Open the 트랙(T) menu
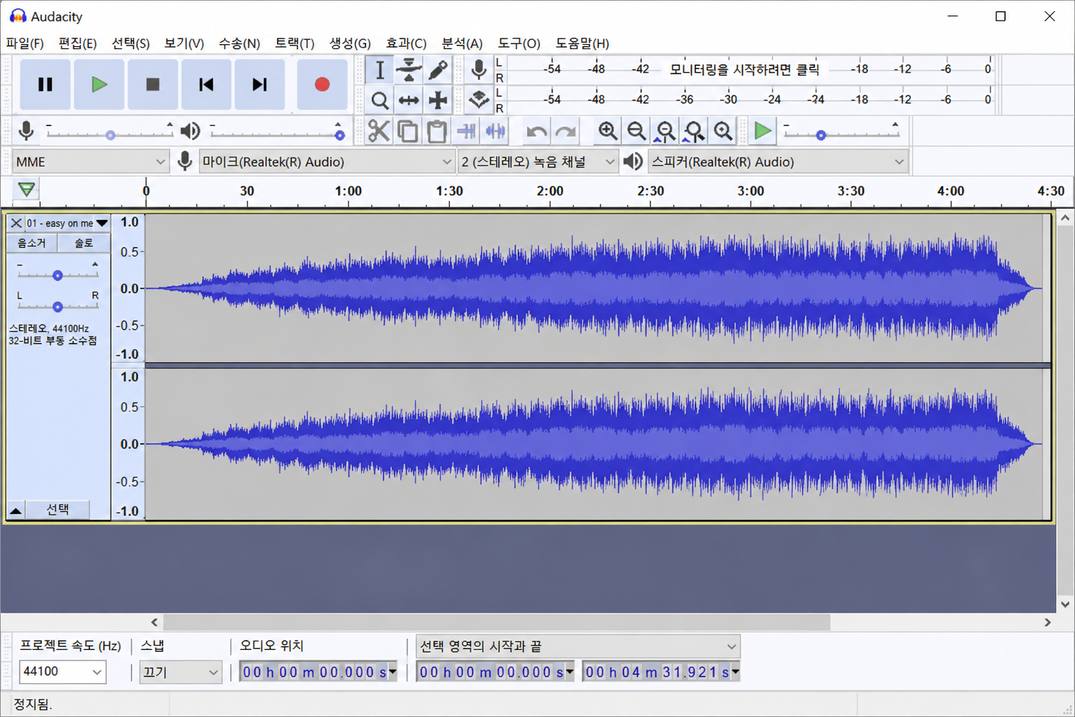The image size is (1075, 717). (x=294, y=43)
